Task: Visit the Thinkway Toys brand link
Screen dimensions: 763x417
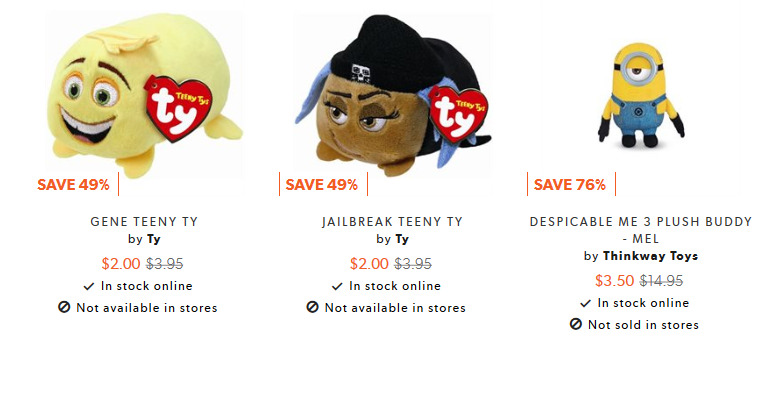Action: (650, 256)
